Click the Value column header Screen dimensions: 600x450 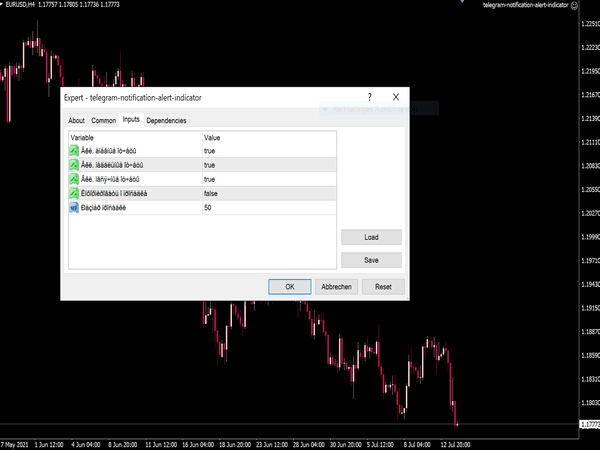click(x=269, y=138)
